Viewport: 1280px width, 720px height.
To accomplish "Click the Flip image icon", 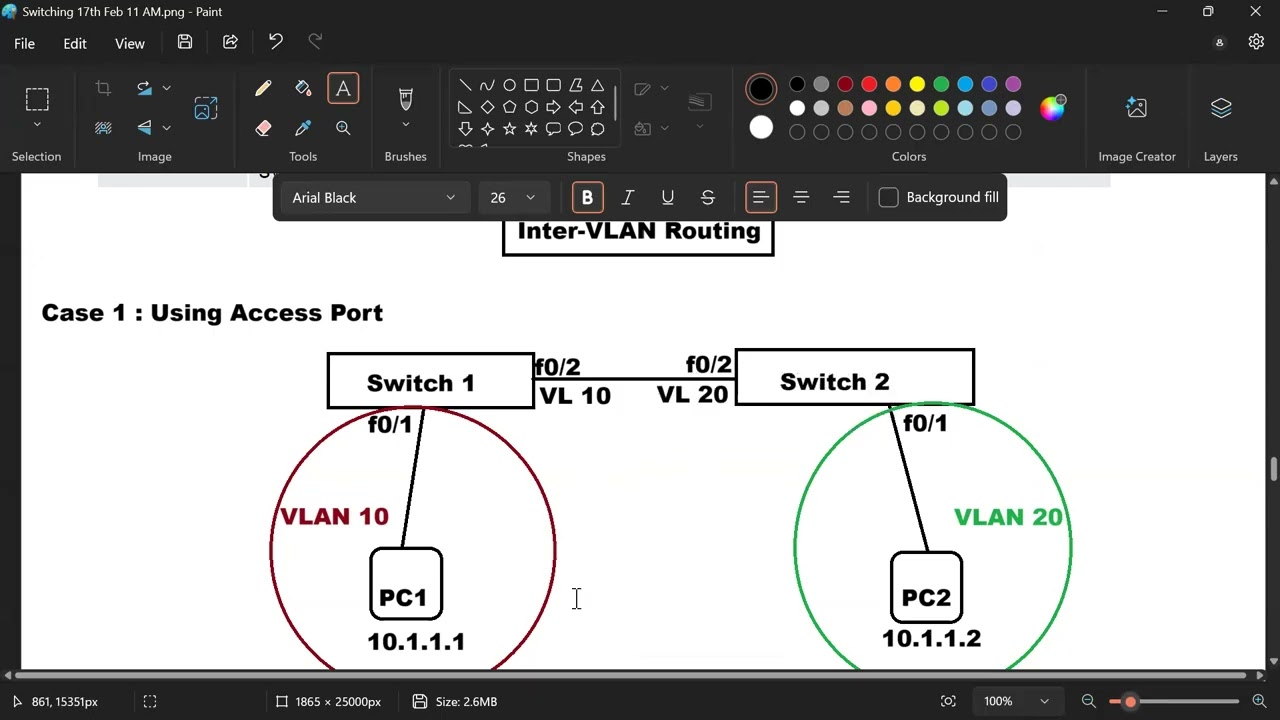I will tap(144, 127).
